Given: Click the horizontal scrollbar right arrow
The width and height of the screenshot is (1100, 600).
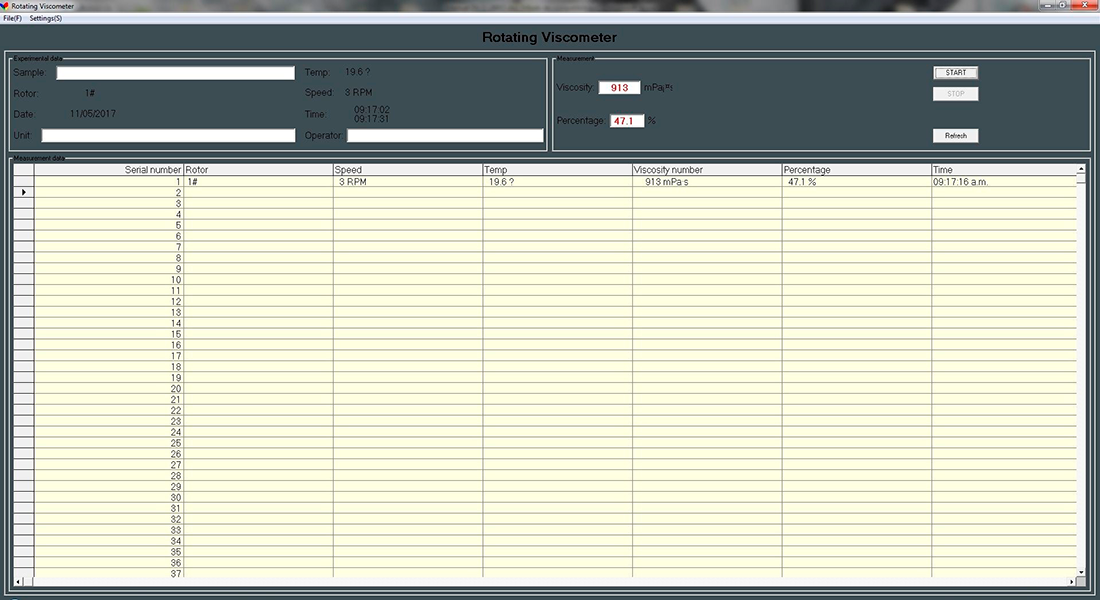Looking at the screenshot, I should click(x=1071, y=581).
